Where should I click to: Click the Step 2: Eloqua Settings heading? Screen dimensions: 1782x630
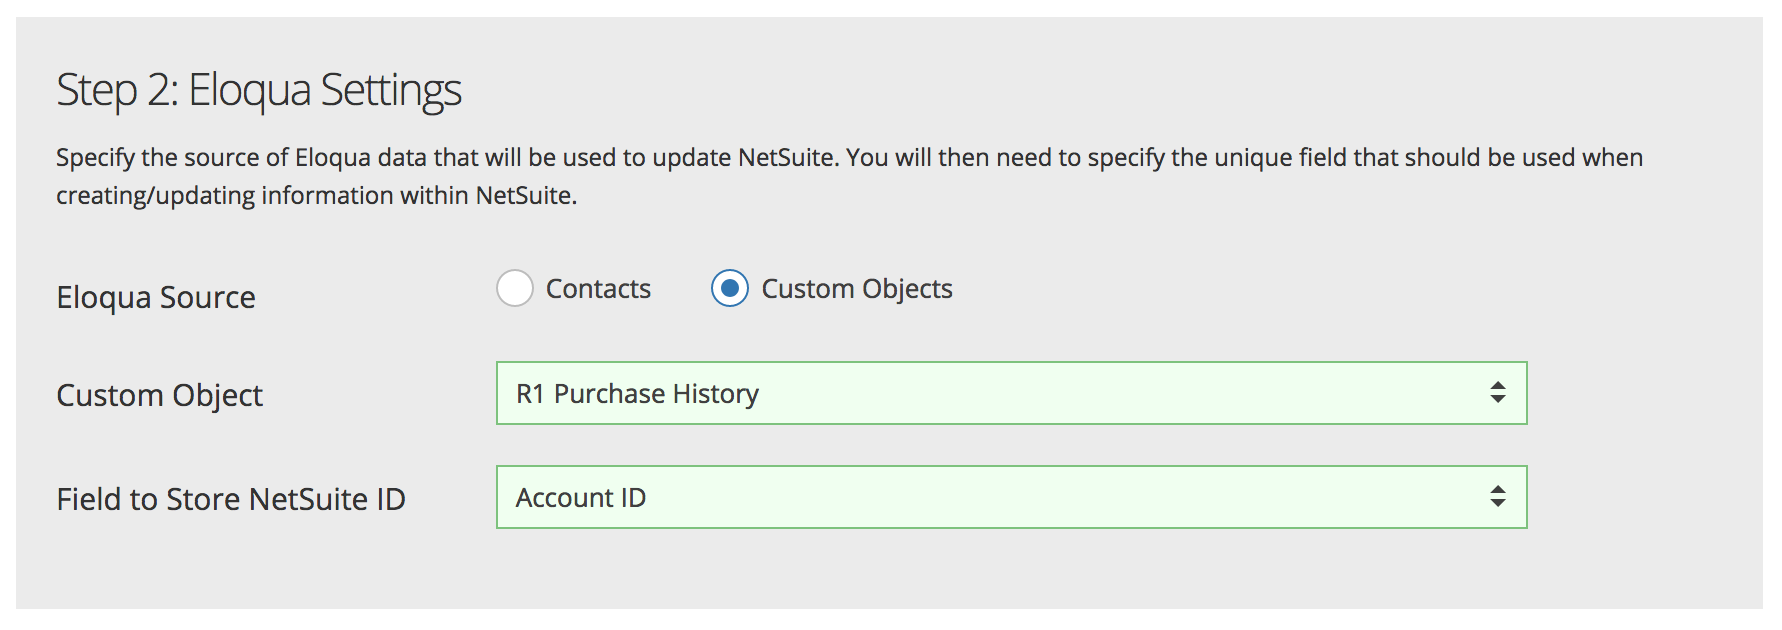259,90
